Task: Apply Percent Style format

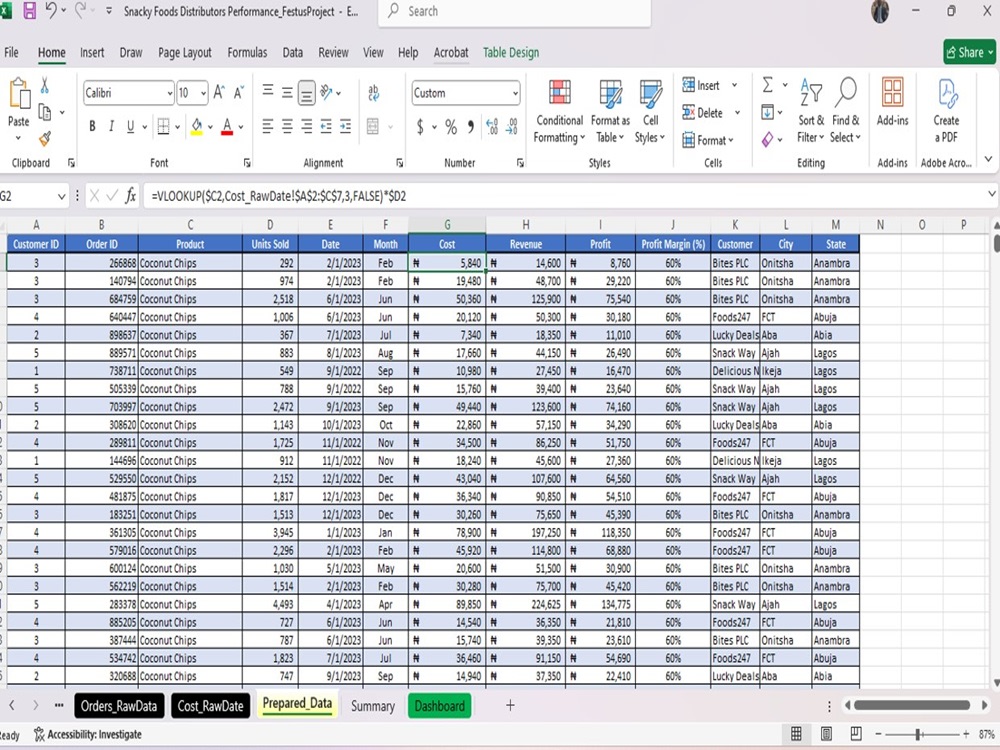Action: (451, 126)
